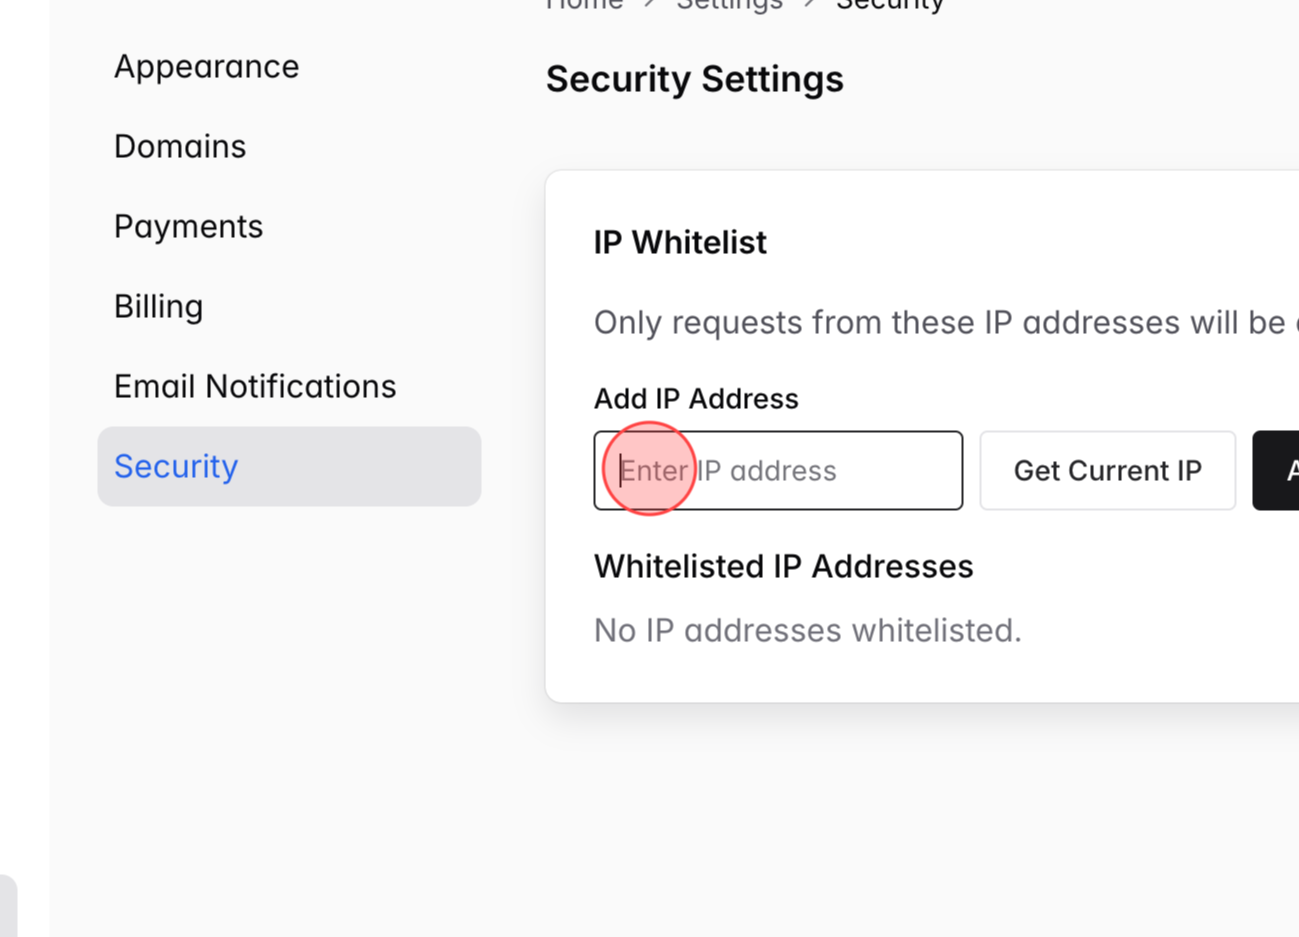
Task: Open the Billing settings page
Action: [x=158, y=306]
